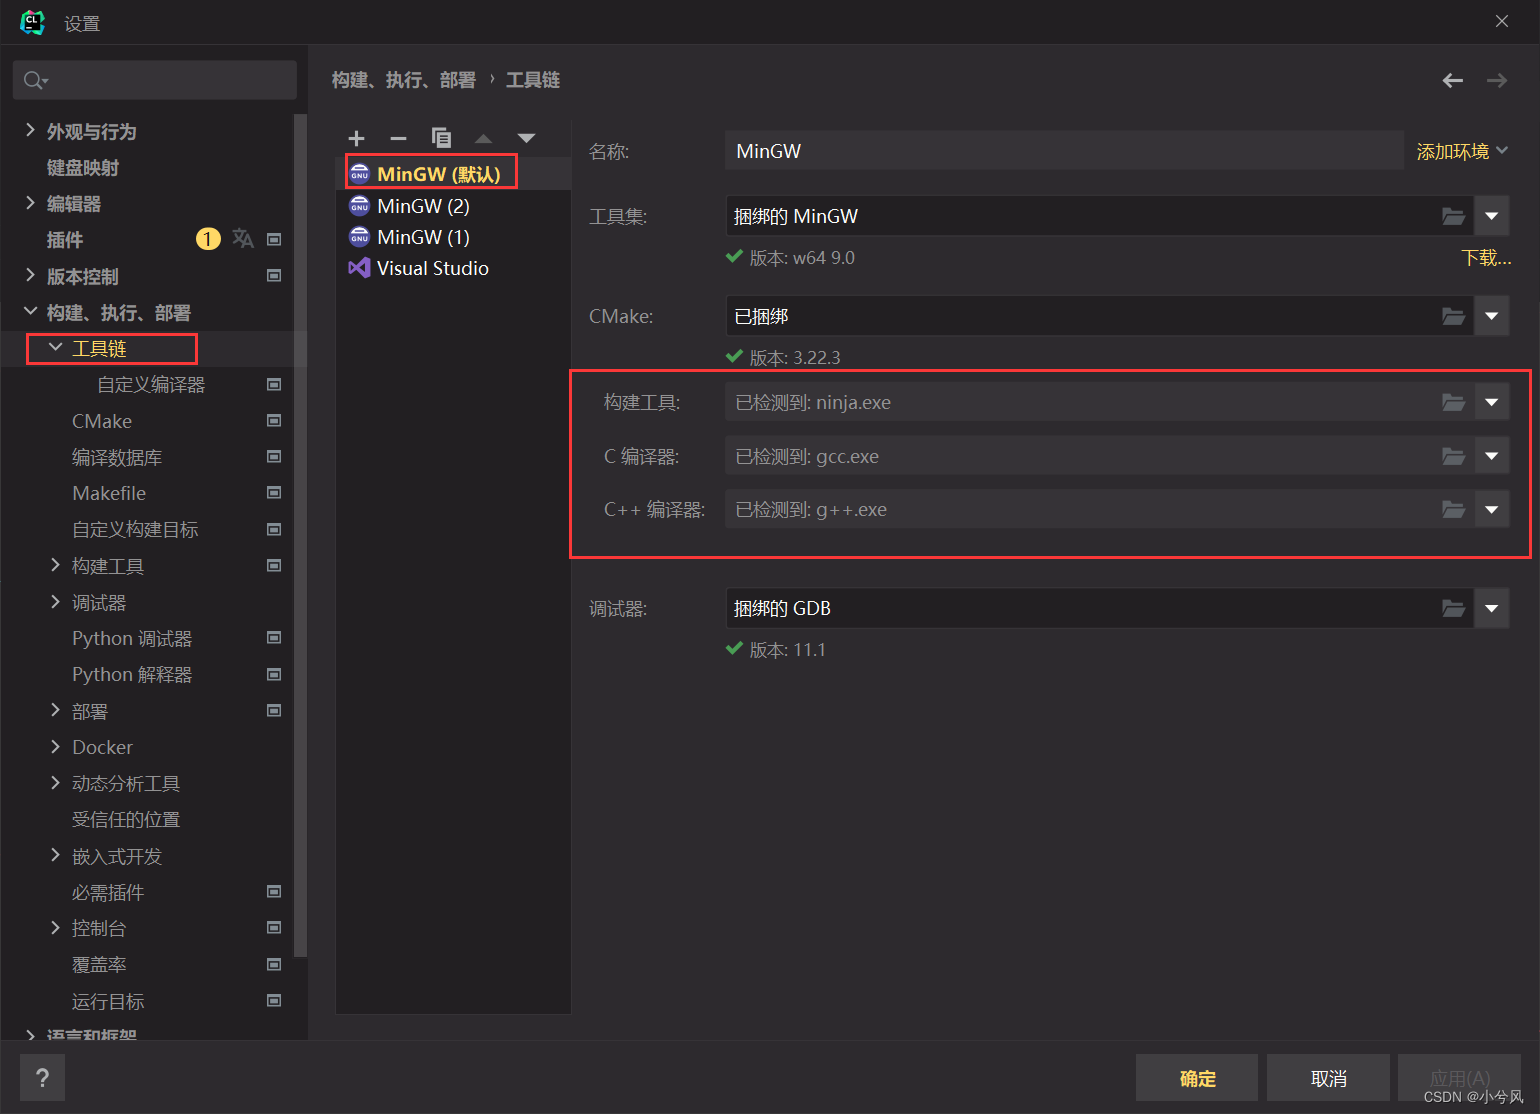This screenshot has width=1540, height=1114.
Task: Browse folder for 工具集 path
Action: [x=1453, y=216]
